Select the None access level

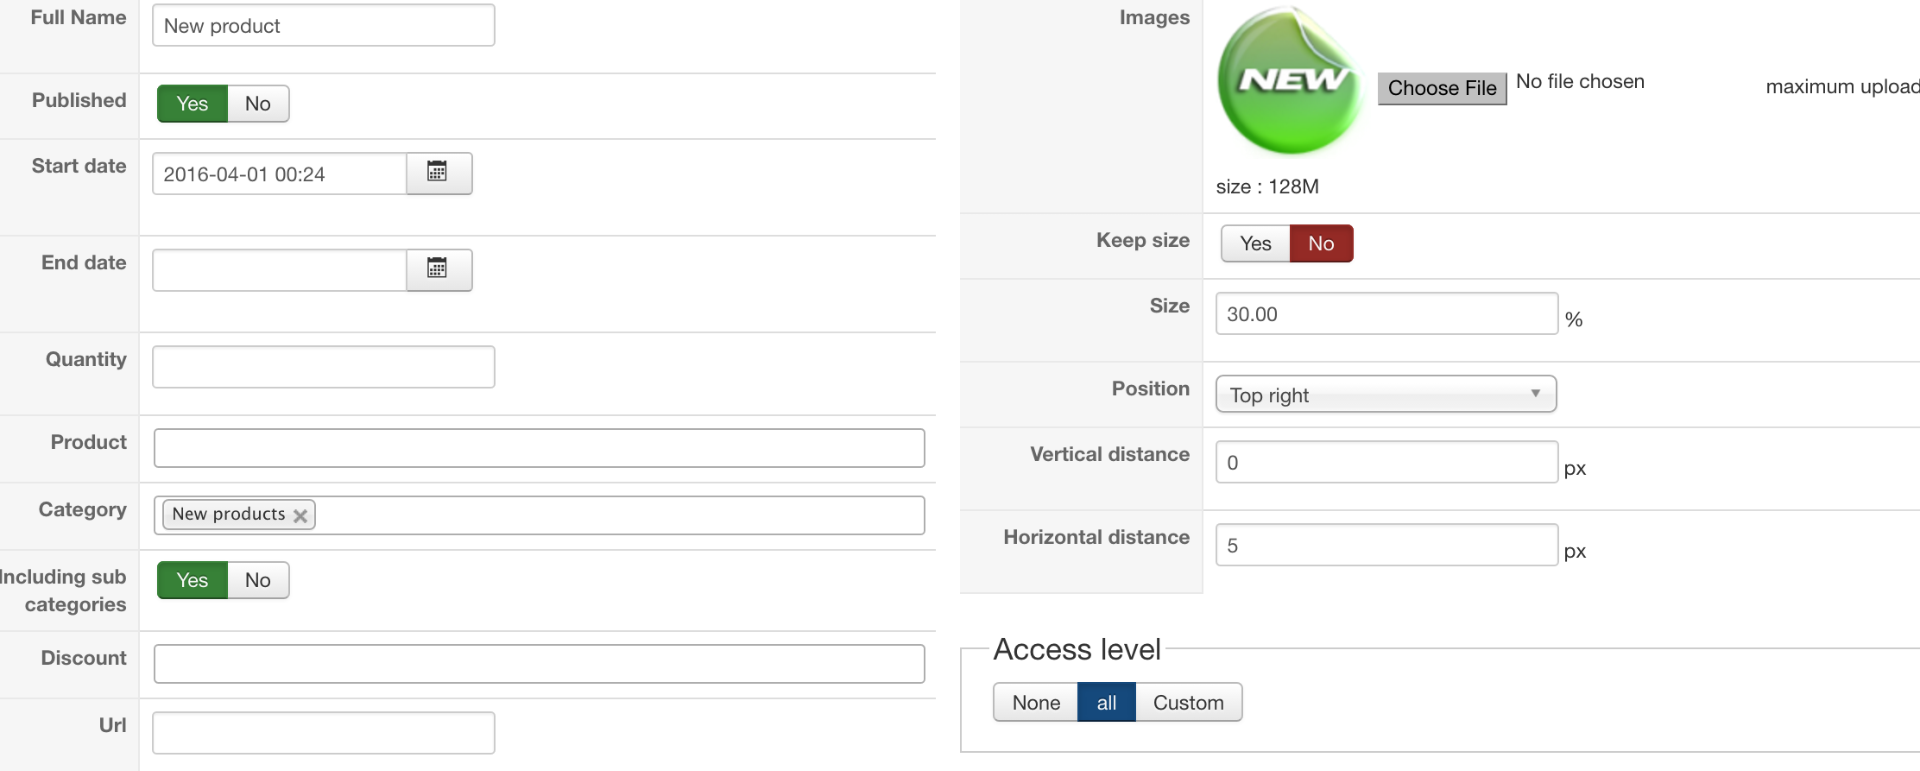pyautogui.click(x=1035, y=703)
